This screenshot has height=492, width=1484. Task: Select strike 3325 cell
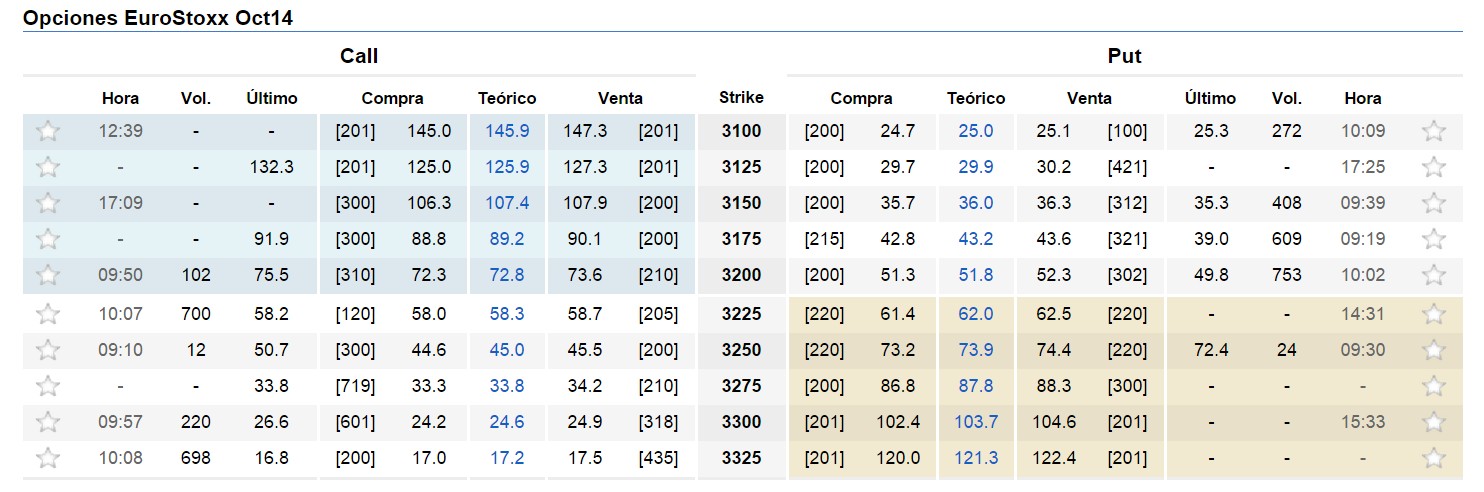[741, 458]
